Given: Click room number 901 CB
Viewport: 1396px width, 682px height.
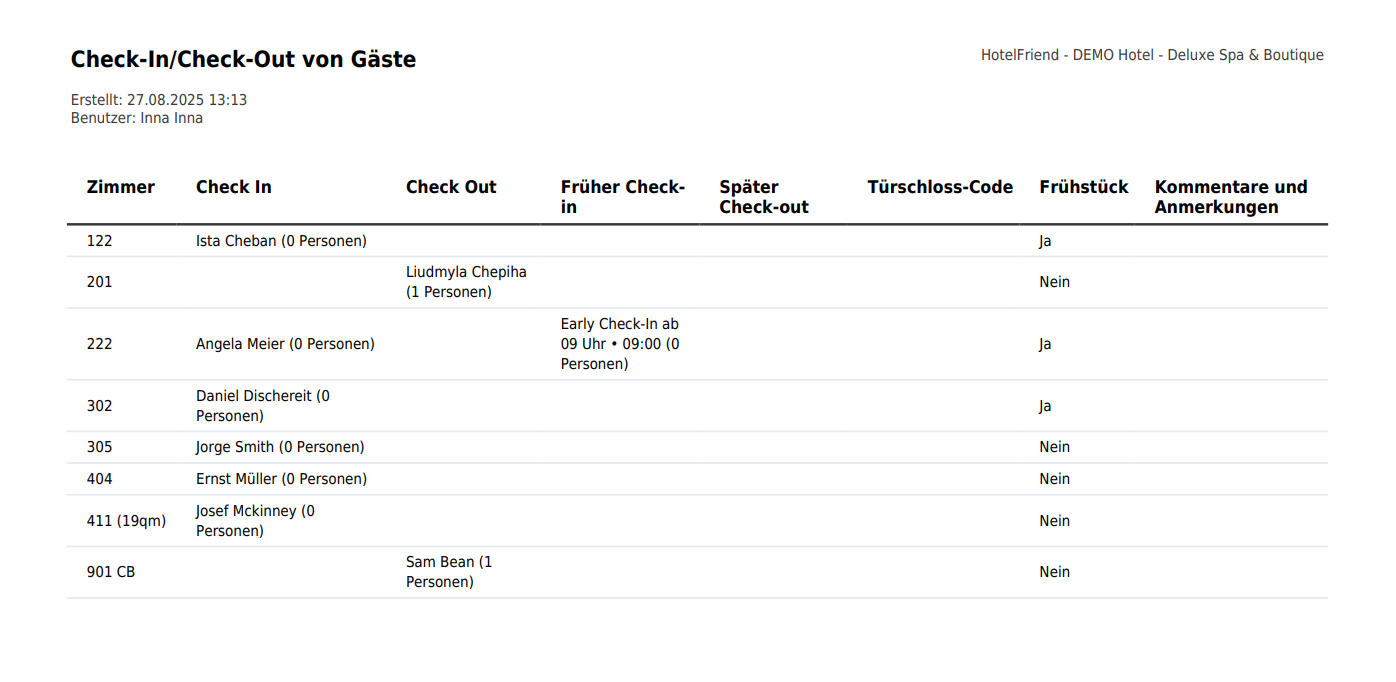Looking at the screenshot, I should [111, 572].
